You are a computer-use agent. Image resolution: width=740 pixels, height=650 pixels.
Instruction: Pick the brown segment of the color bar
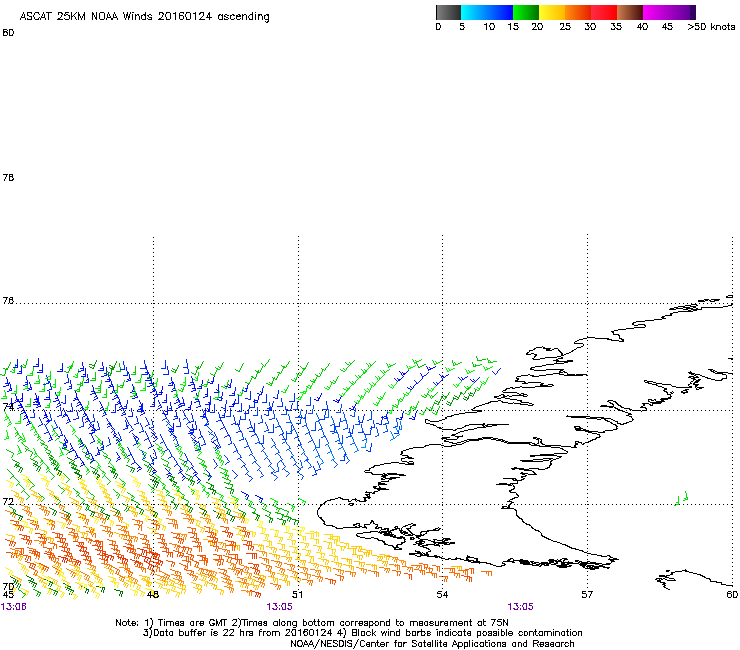[630, 12]
